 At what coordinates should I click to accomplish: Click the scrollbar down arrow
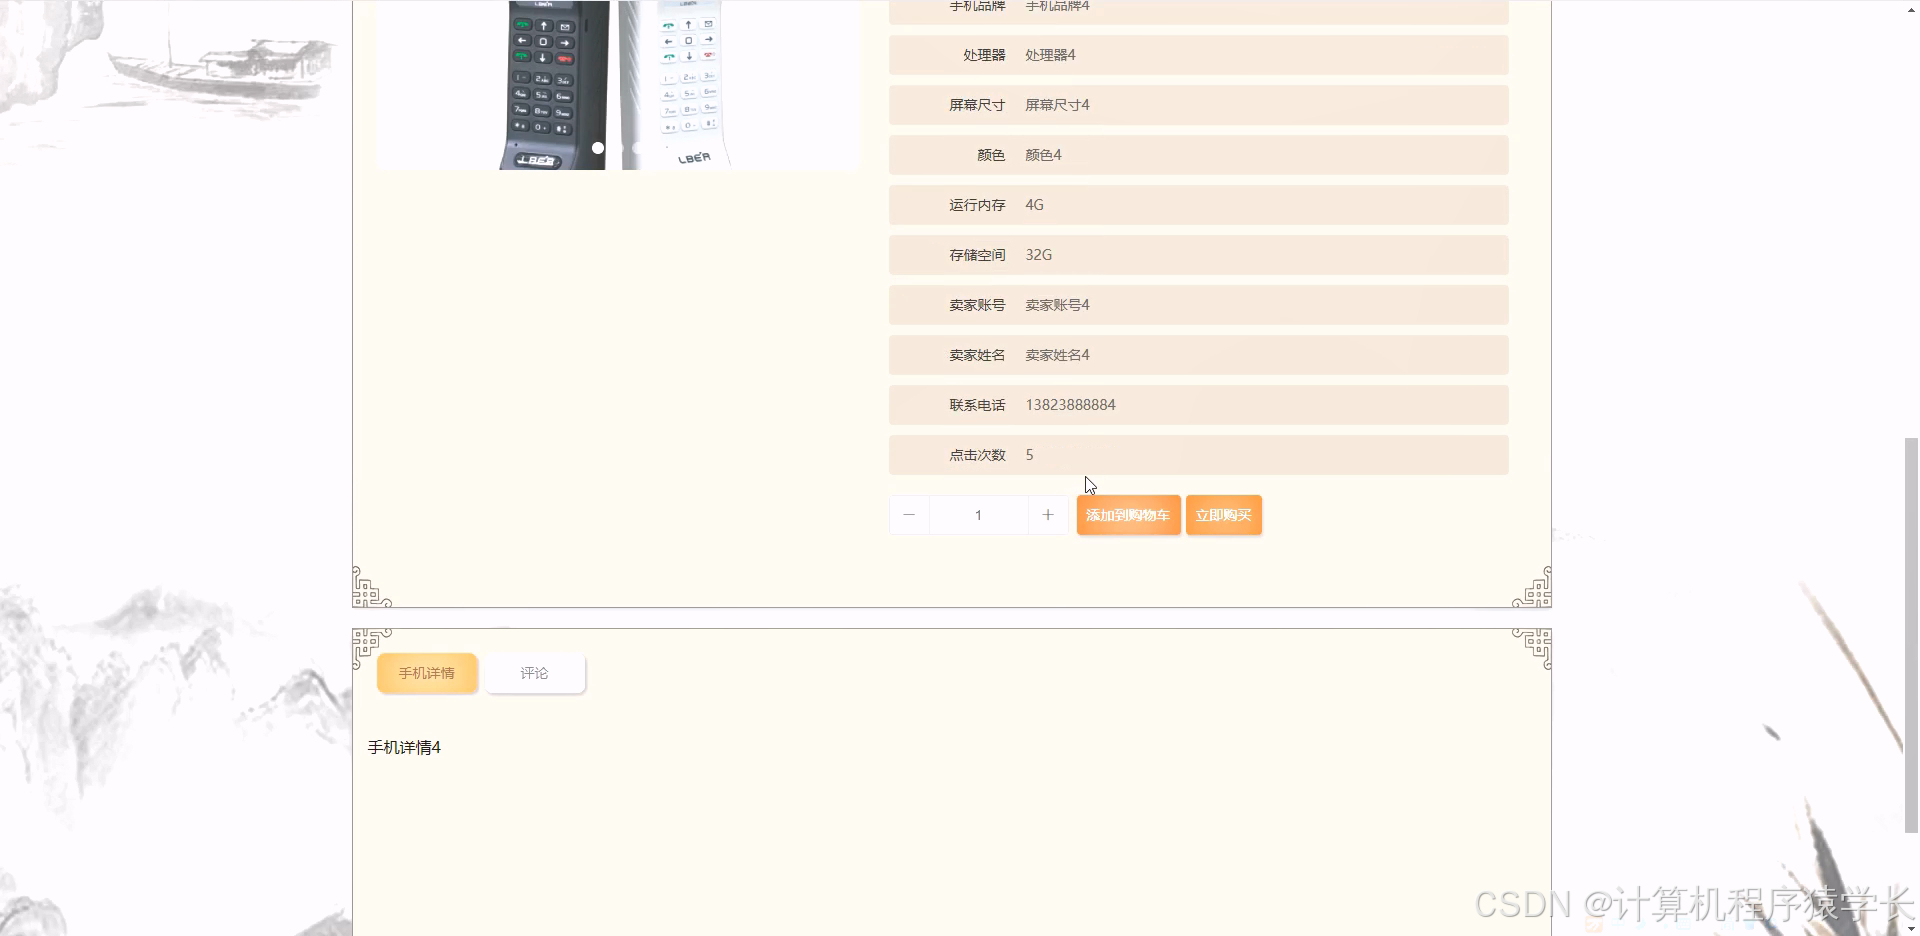(1911, 928)
